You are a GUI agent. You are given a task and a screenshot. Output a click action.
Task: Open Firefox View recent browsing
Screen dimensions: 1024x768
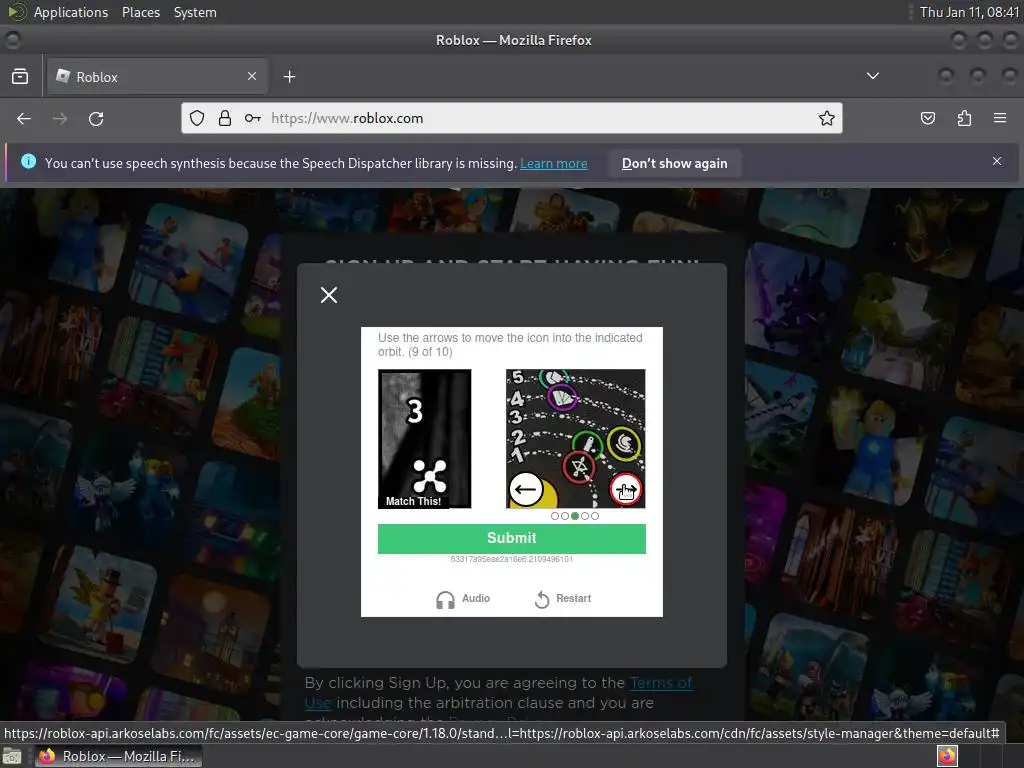pos(20,76)
